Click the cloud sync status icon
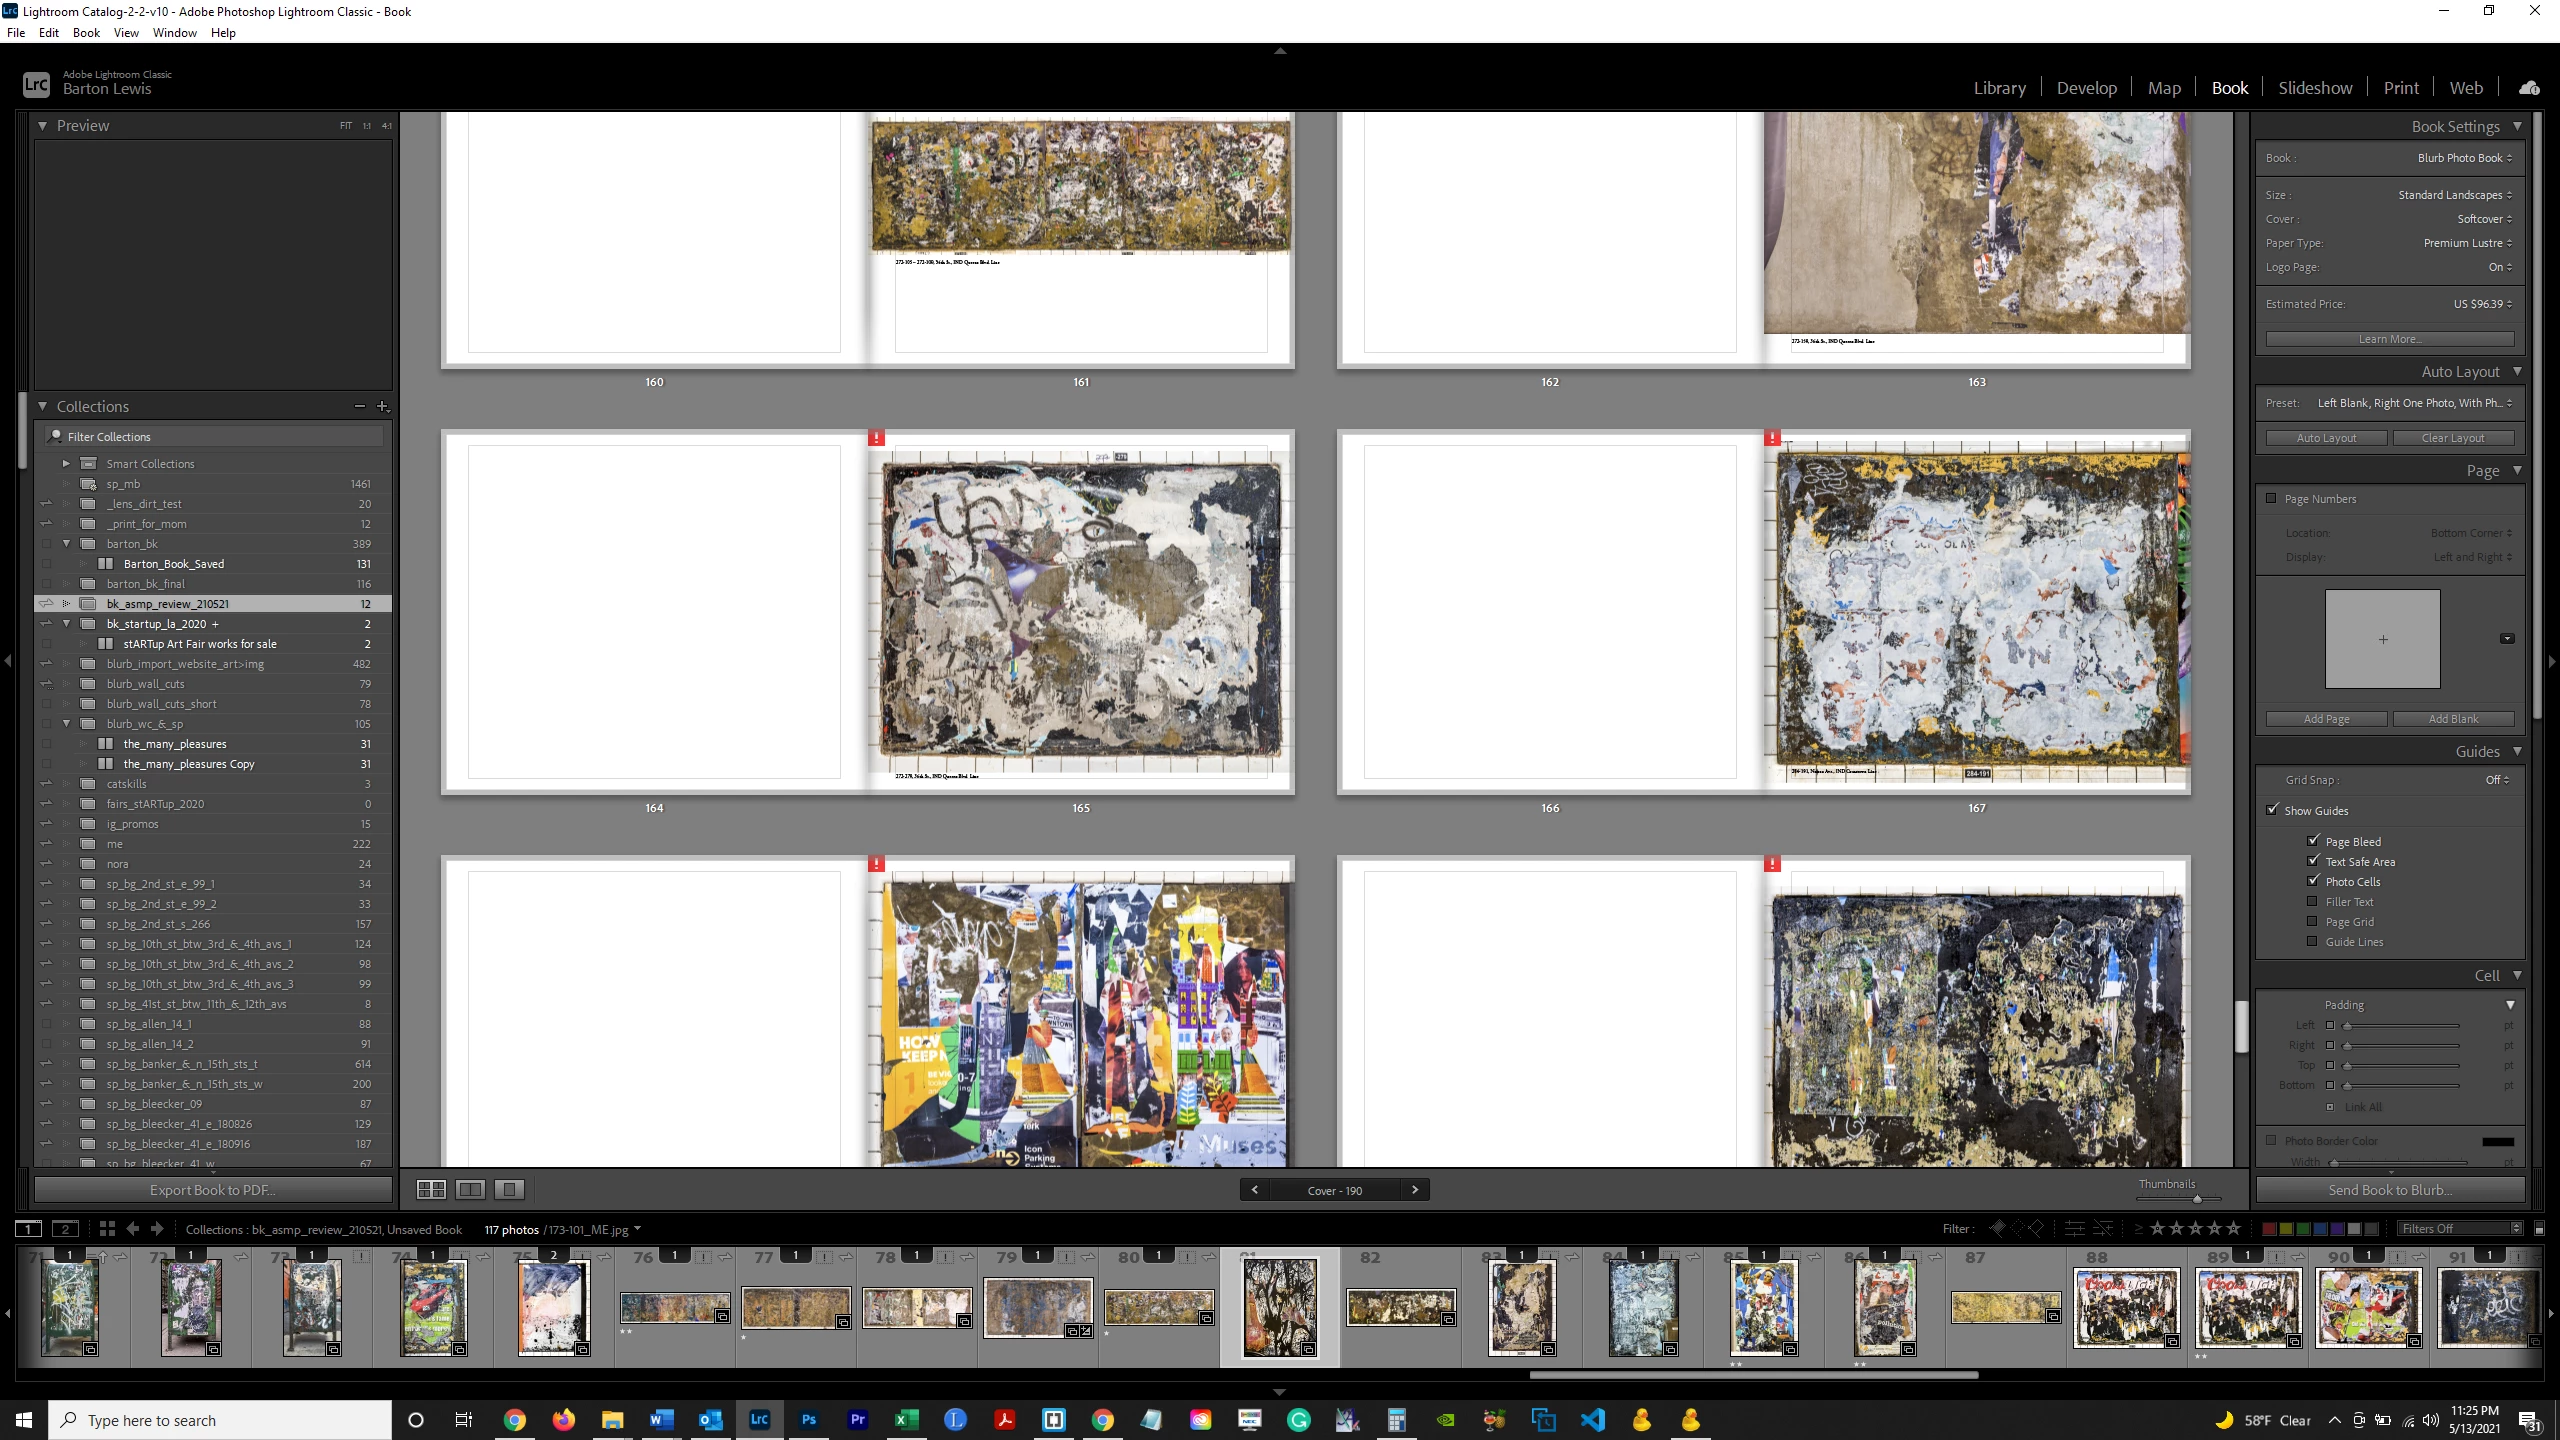Screen dimensions: 2560x1440 [2529, 88]
